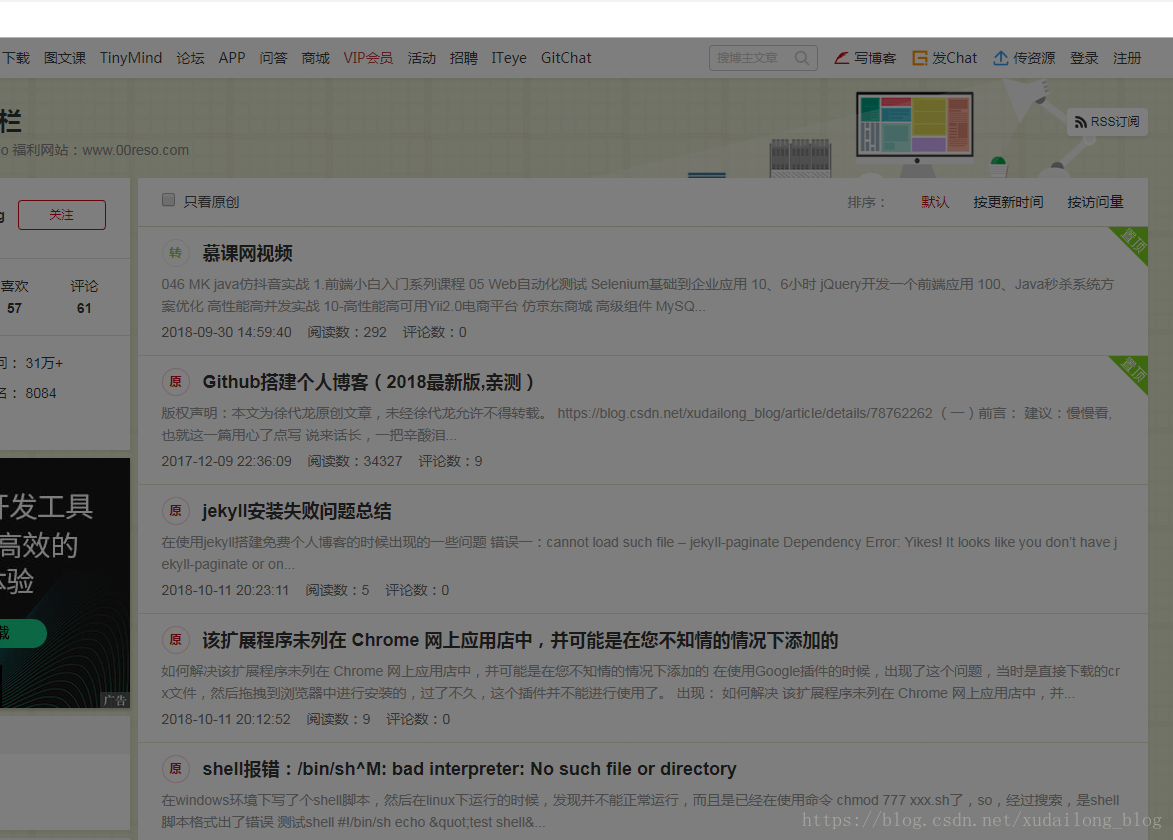Viewport: 1173px width, 840px height.
Task: Toggle the 只看原创 checkbox
Action: pyautogui.click(x=168, y=200)
